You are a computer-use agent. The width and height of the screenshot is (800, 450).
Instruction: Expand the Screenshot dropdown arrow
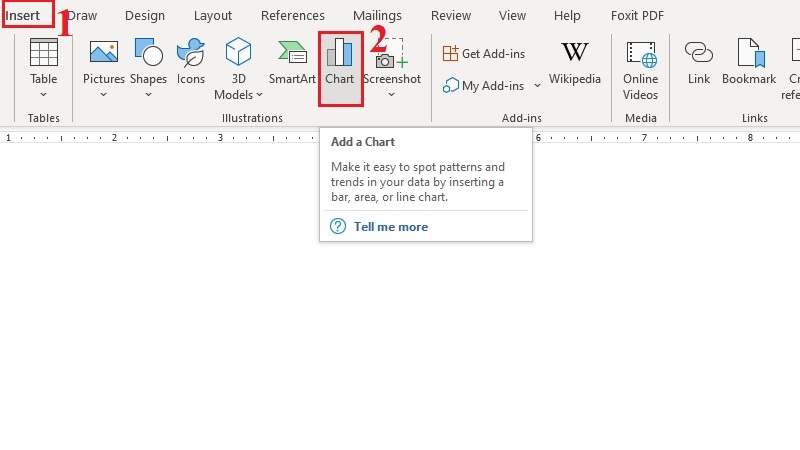(x=391, y=94)
